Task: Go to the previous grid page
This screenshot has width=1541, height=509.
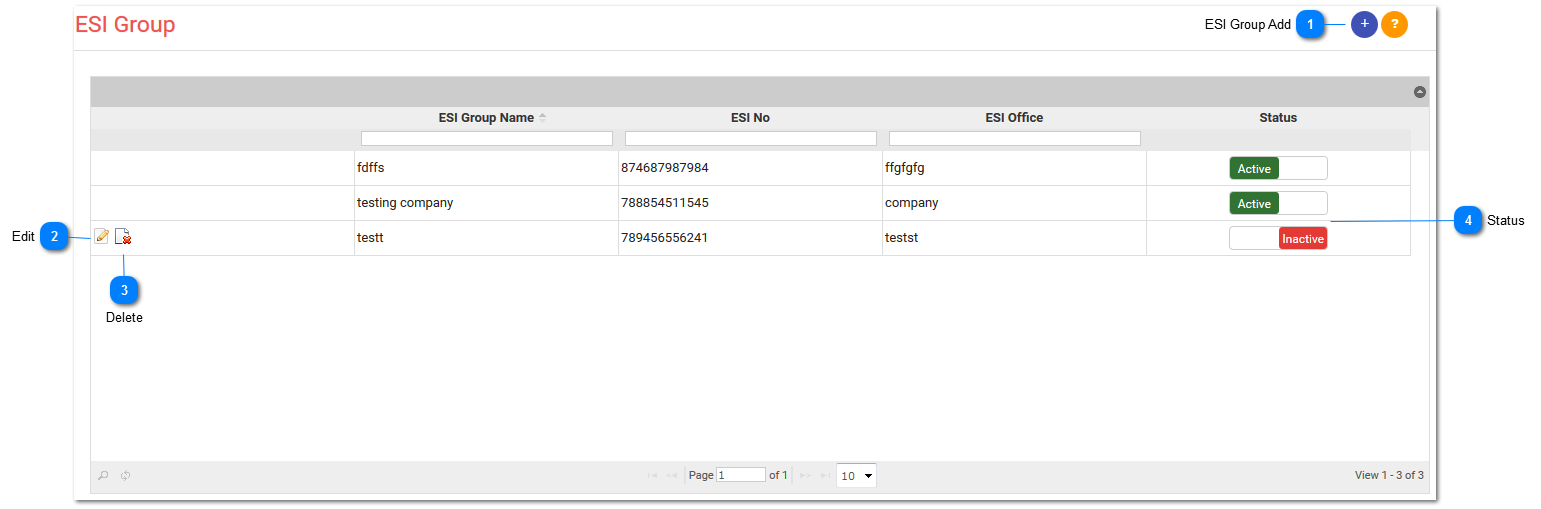Action: tap(673, 476)
